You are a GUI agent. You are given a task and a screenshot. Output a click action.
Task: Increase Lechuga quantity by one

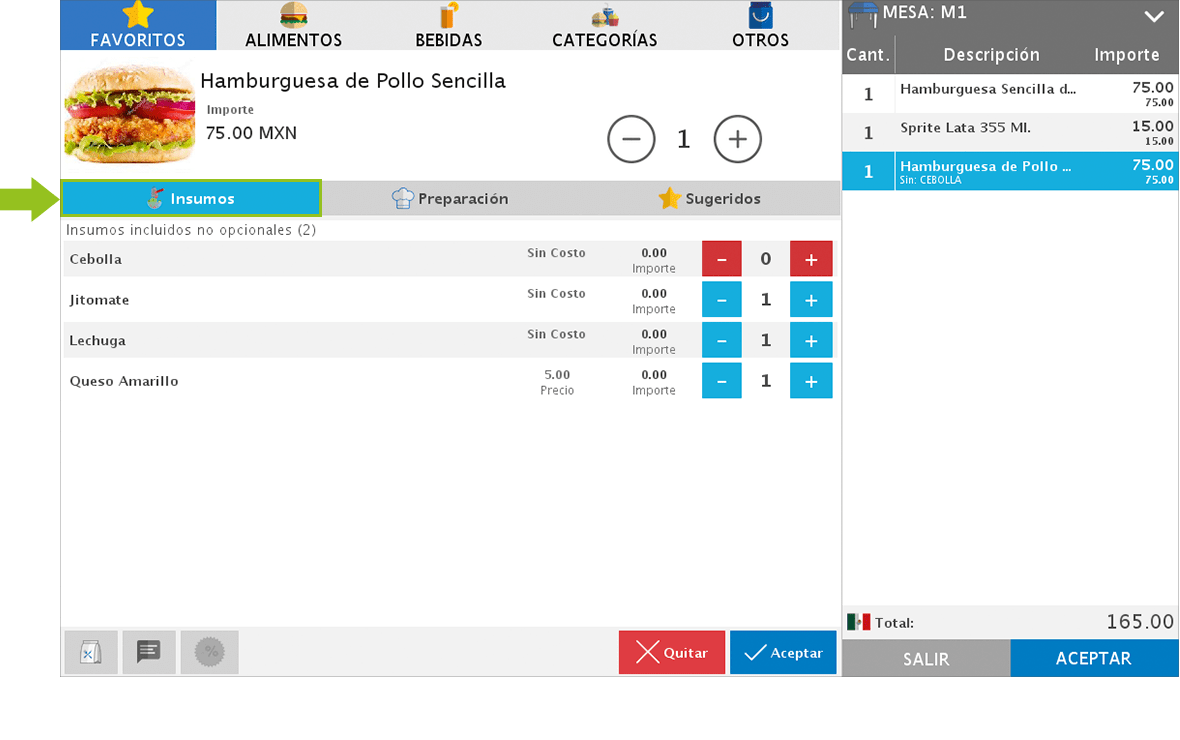coord(811,341)
